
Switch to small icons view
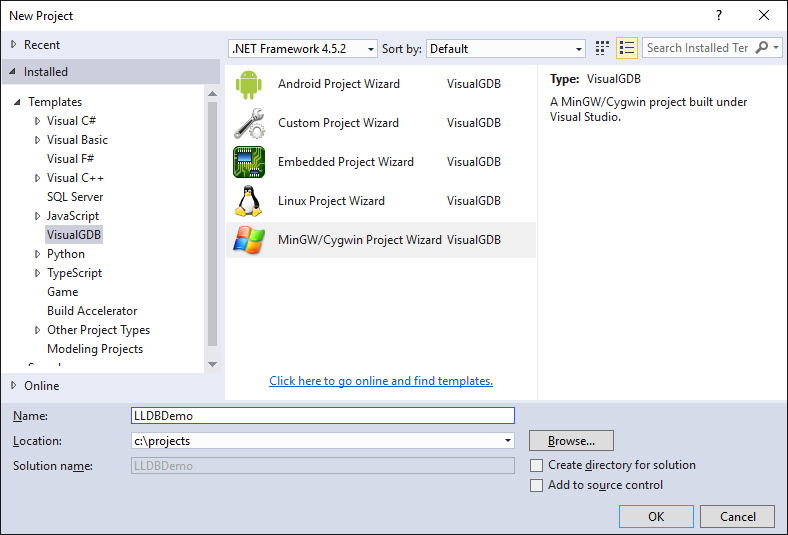point(602,48)
